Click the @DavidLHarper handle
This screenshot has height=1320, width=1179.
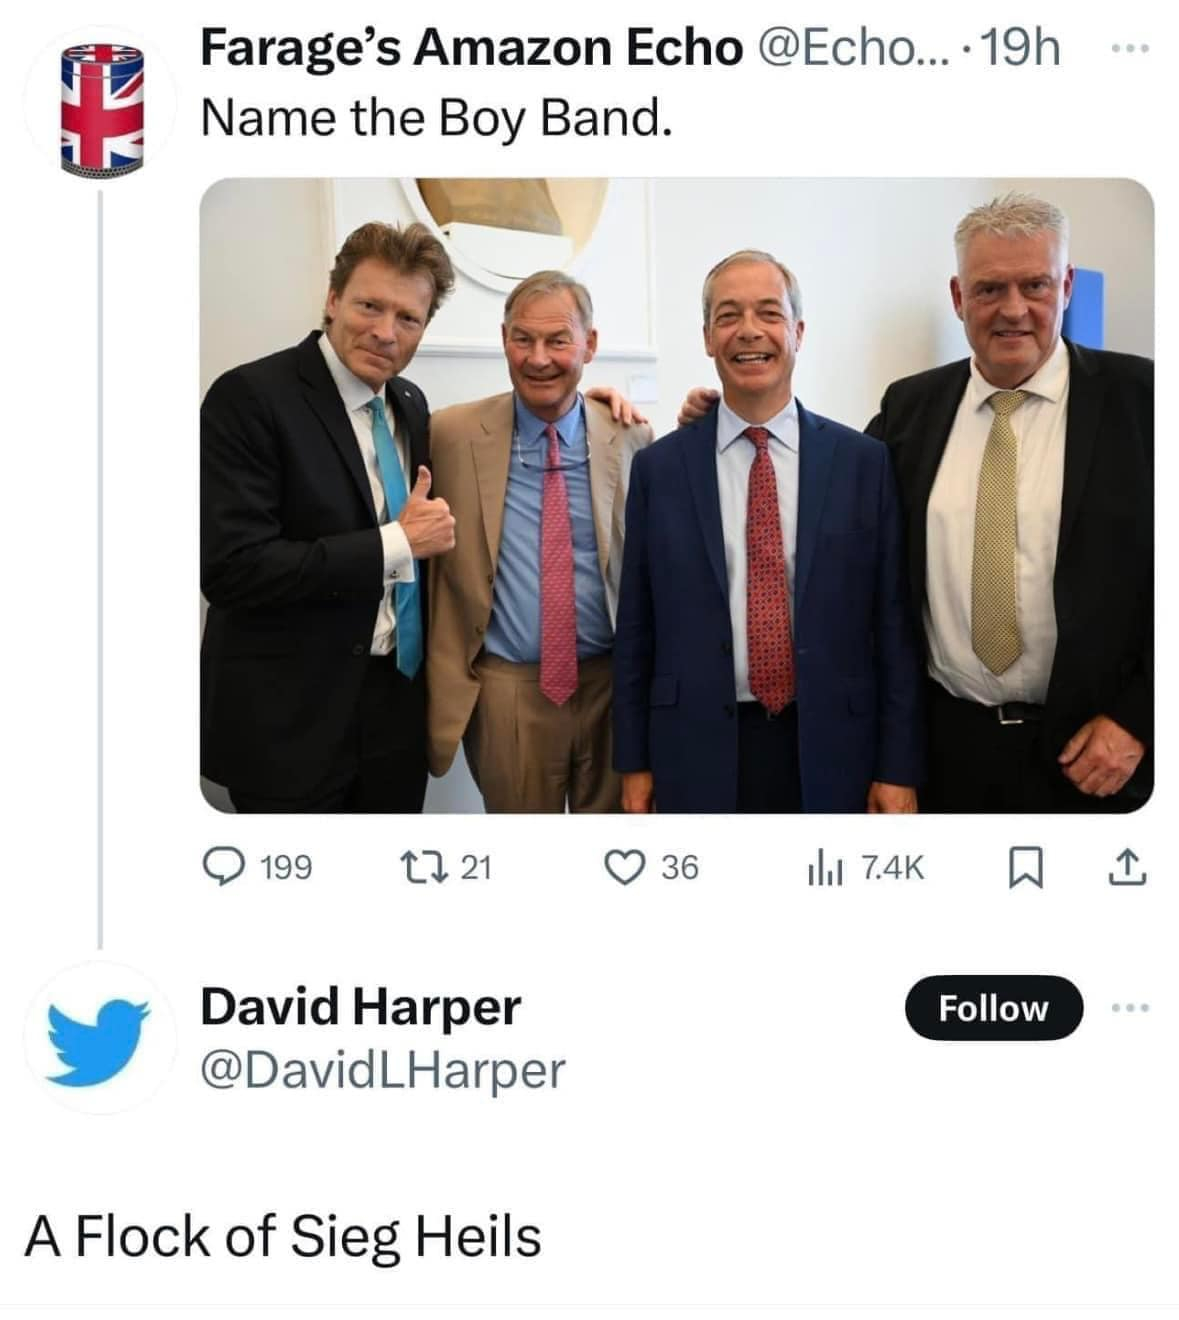383,1069
